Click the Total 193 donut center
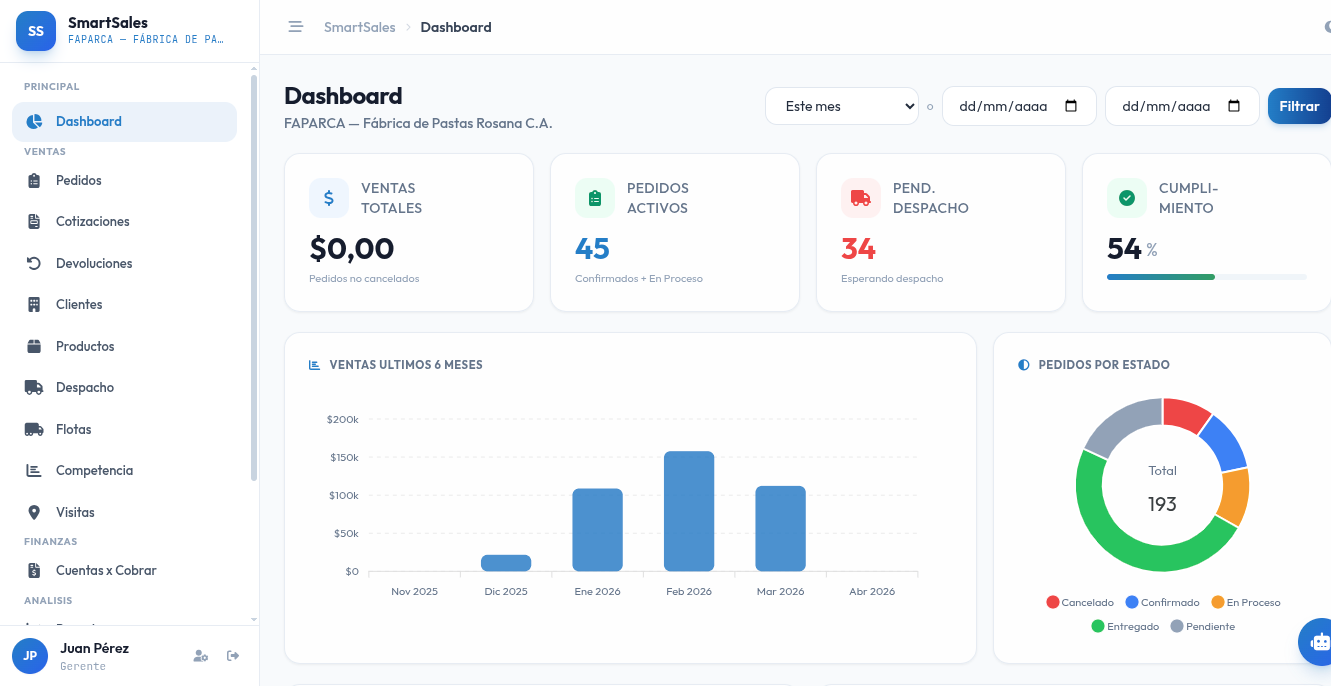Screen dimensions: 1331x686 click(1162, 489)
